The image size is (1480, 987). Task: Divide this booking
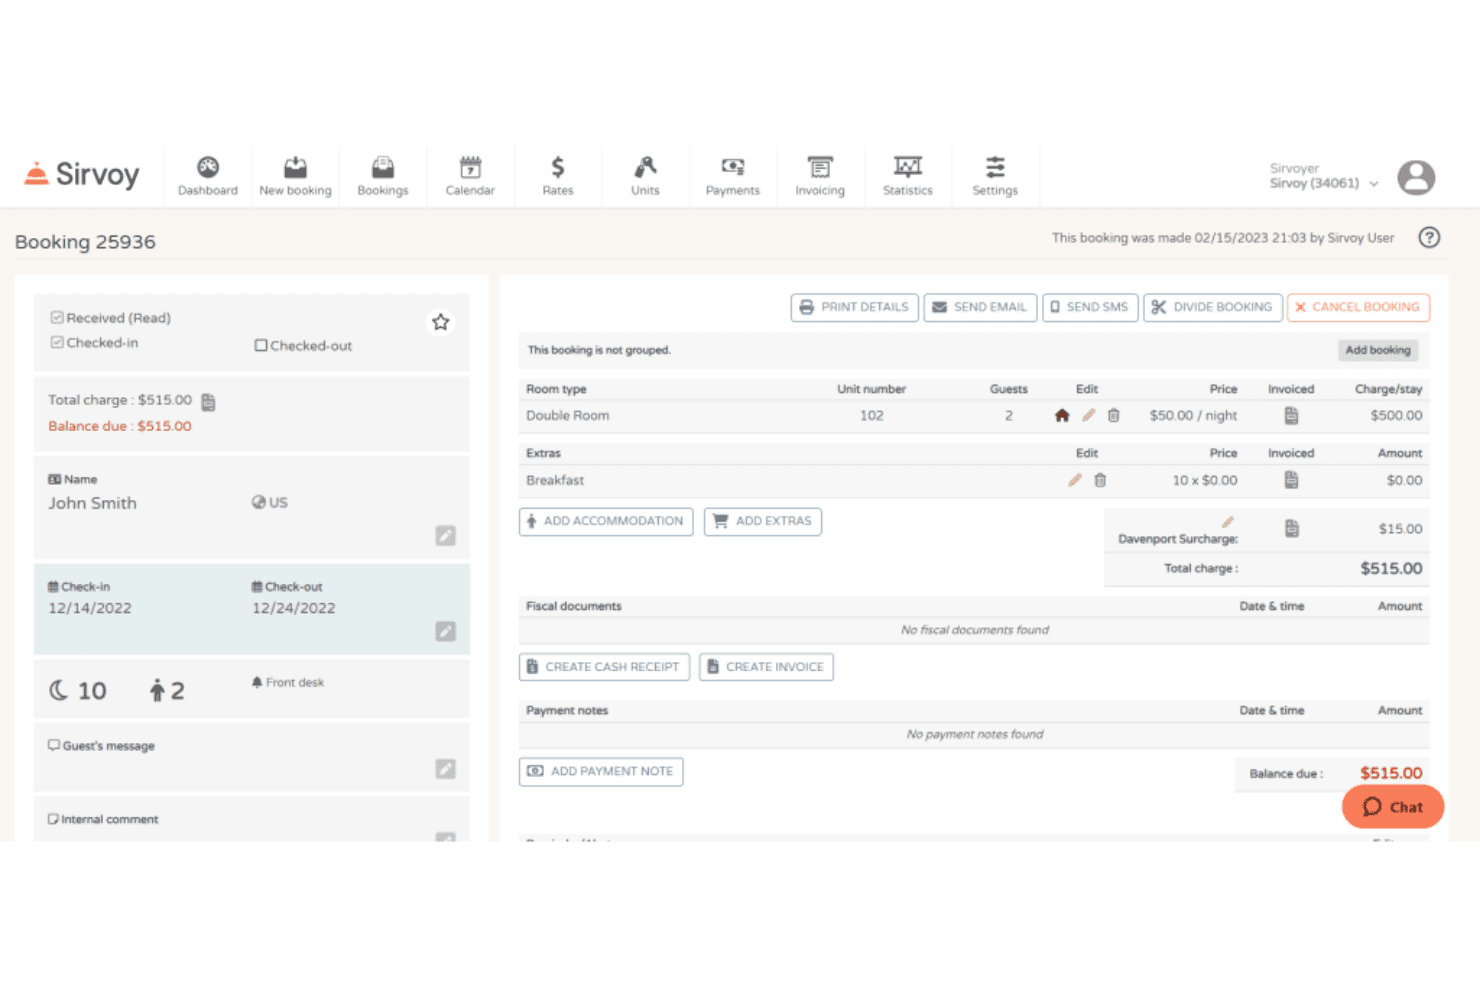tap(1213, 307)
